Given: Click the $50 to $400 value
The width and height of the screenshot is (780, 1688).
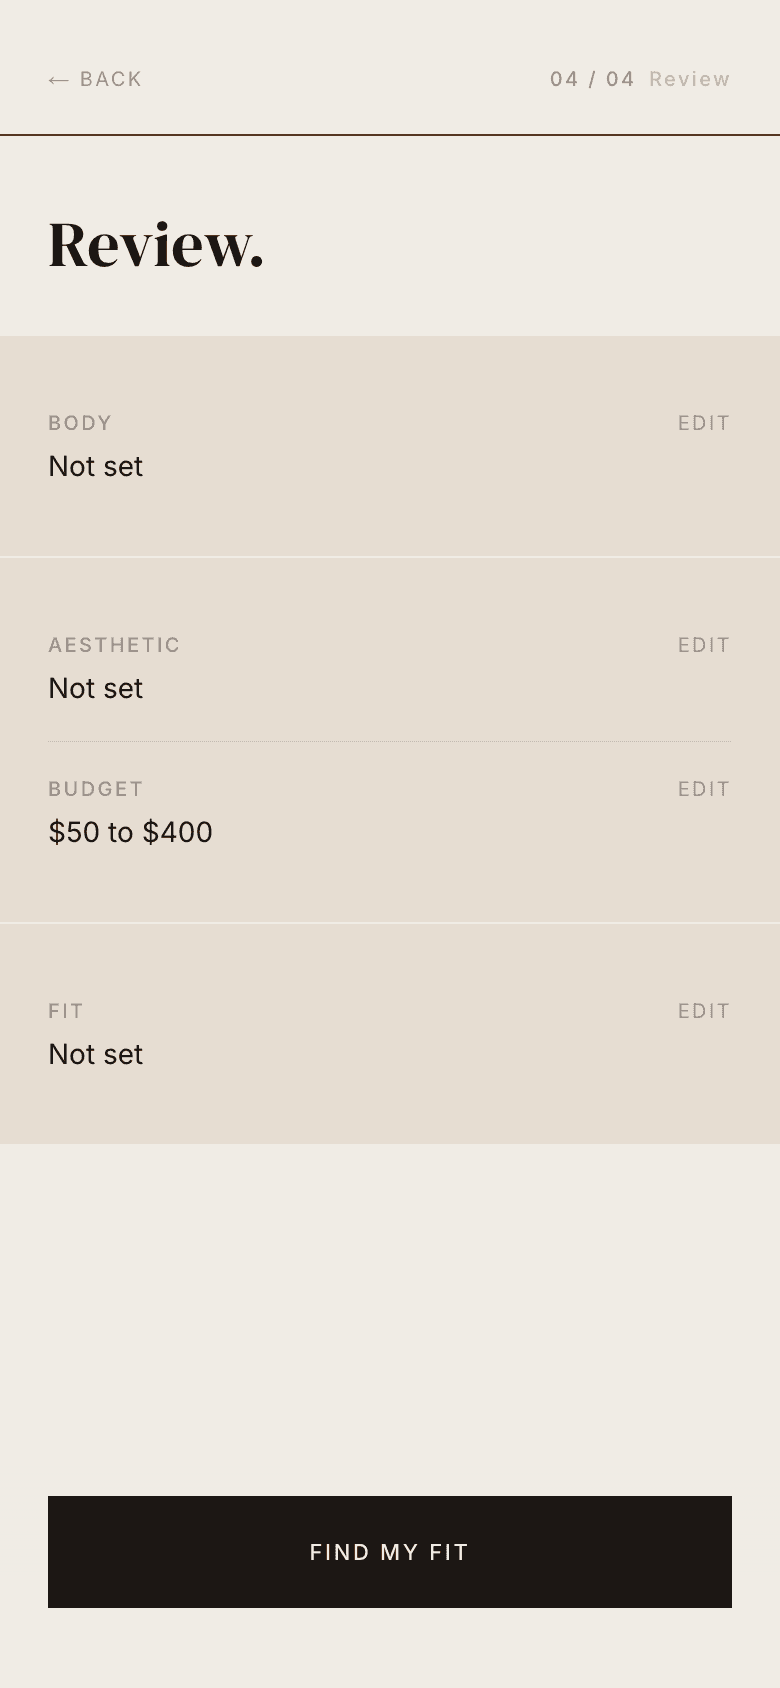Looking at the screenshot, I should [131, 833].
